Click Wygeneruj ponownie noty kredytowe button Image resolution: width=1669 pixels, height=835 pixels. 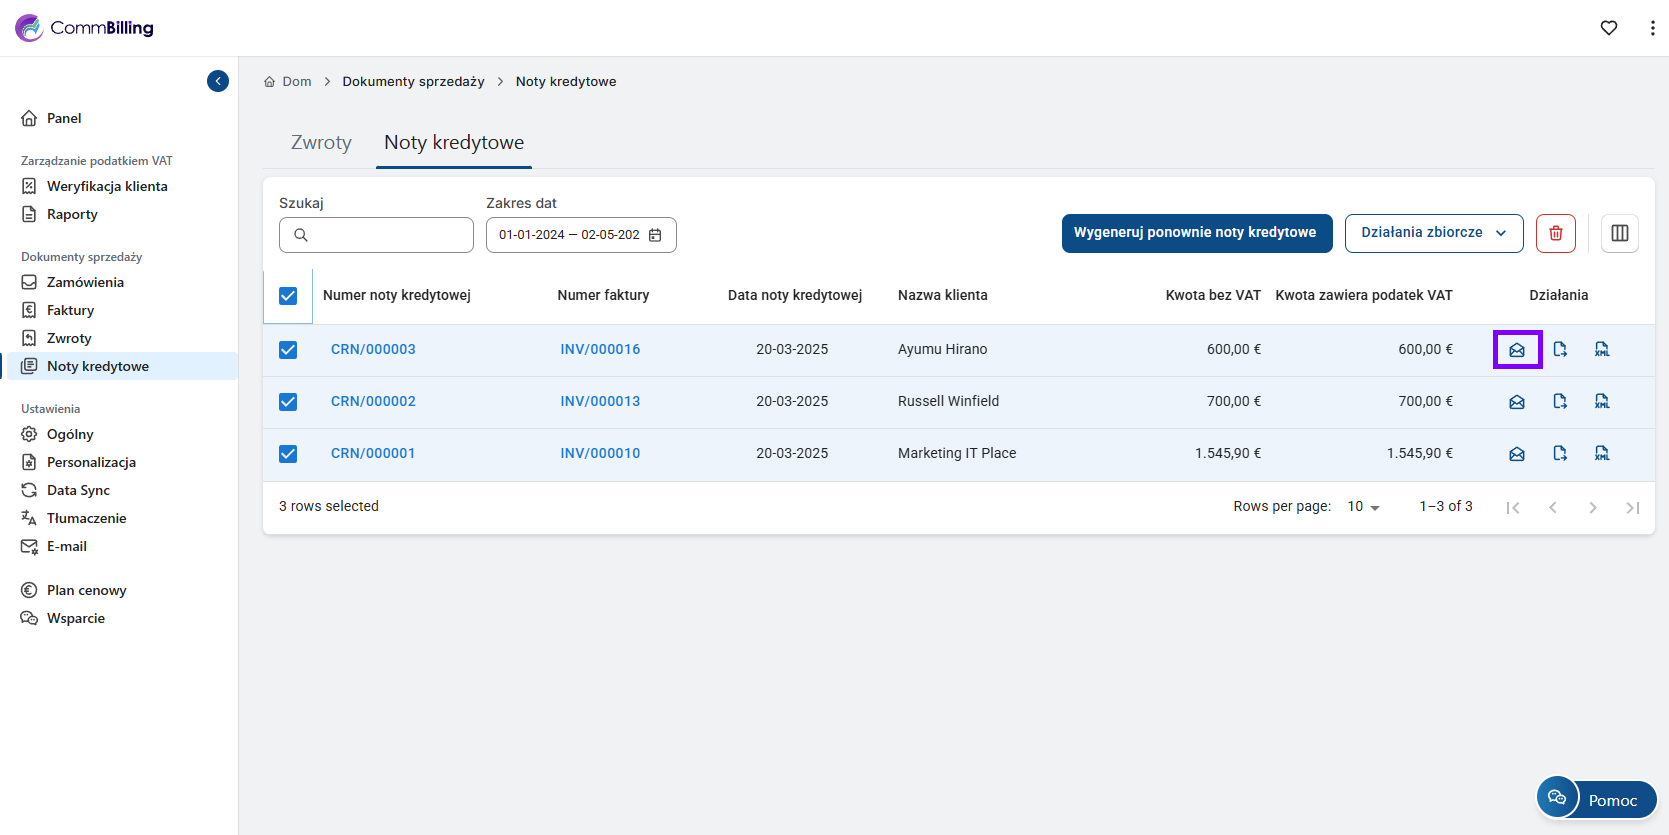[x=1196, y=233]
